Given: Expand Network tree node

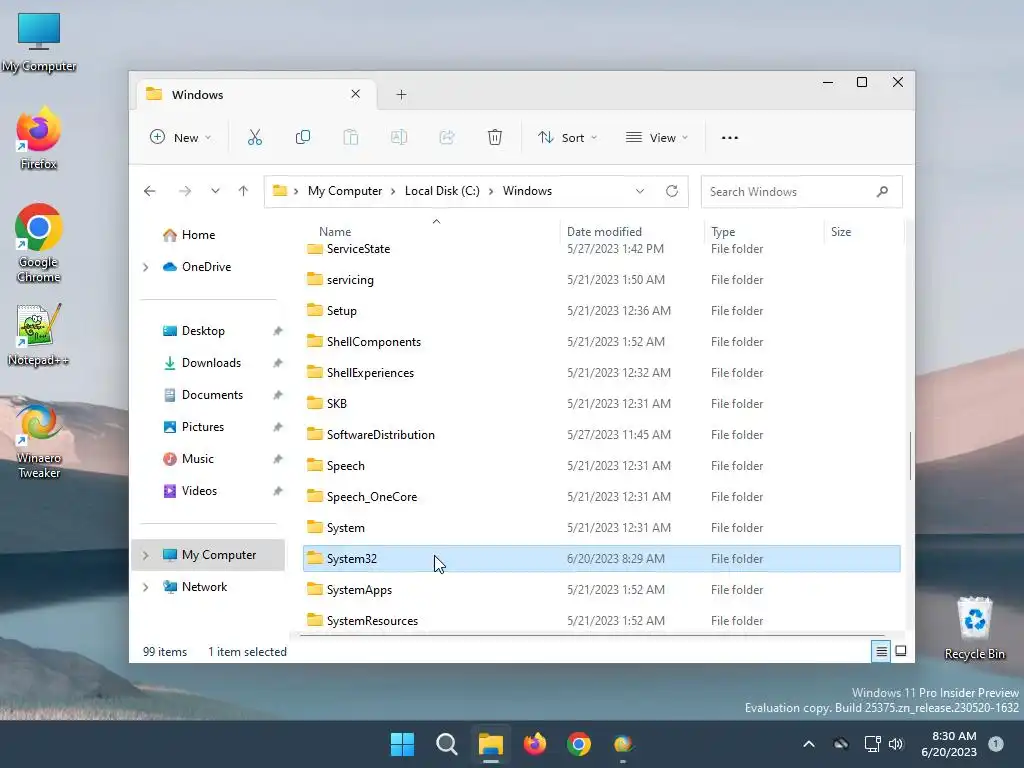Looking at the screenshot, I should pyautogui.click(x=146, y=587).
